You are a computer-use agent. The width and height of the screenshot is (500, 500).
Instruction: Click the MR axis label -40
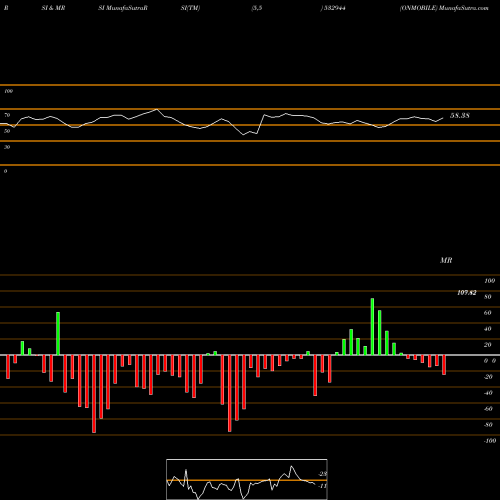(488, 393)
